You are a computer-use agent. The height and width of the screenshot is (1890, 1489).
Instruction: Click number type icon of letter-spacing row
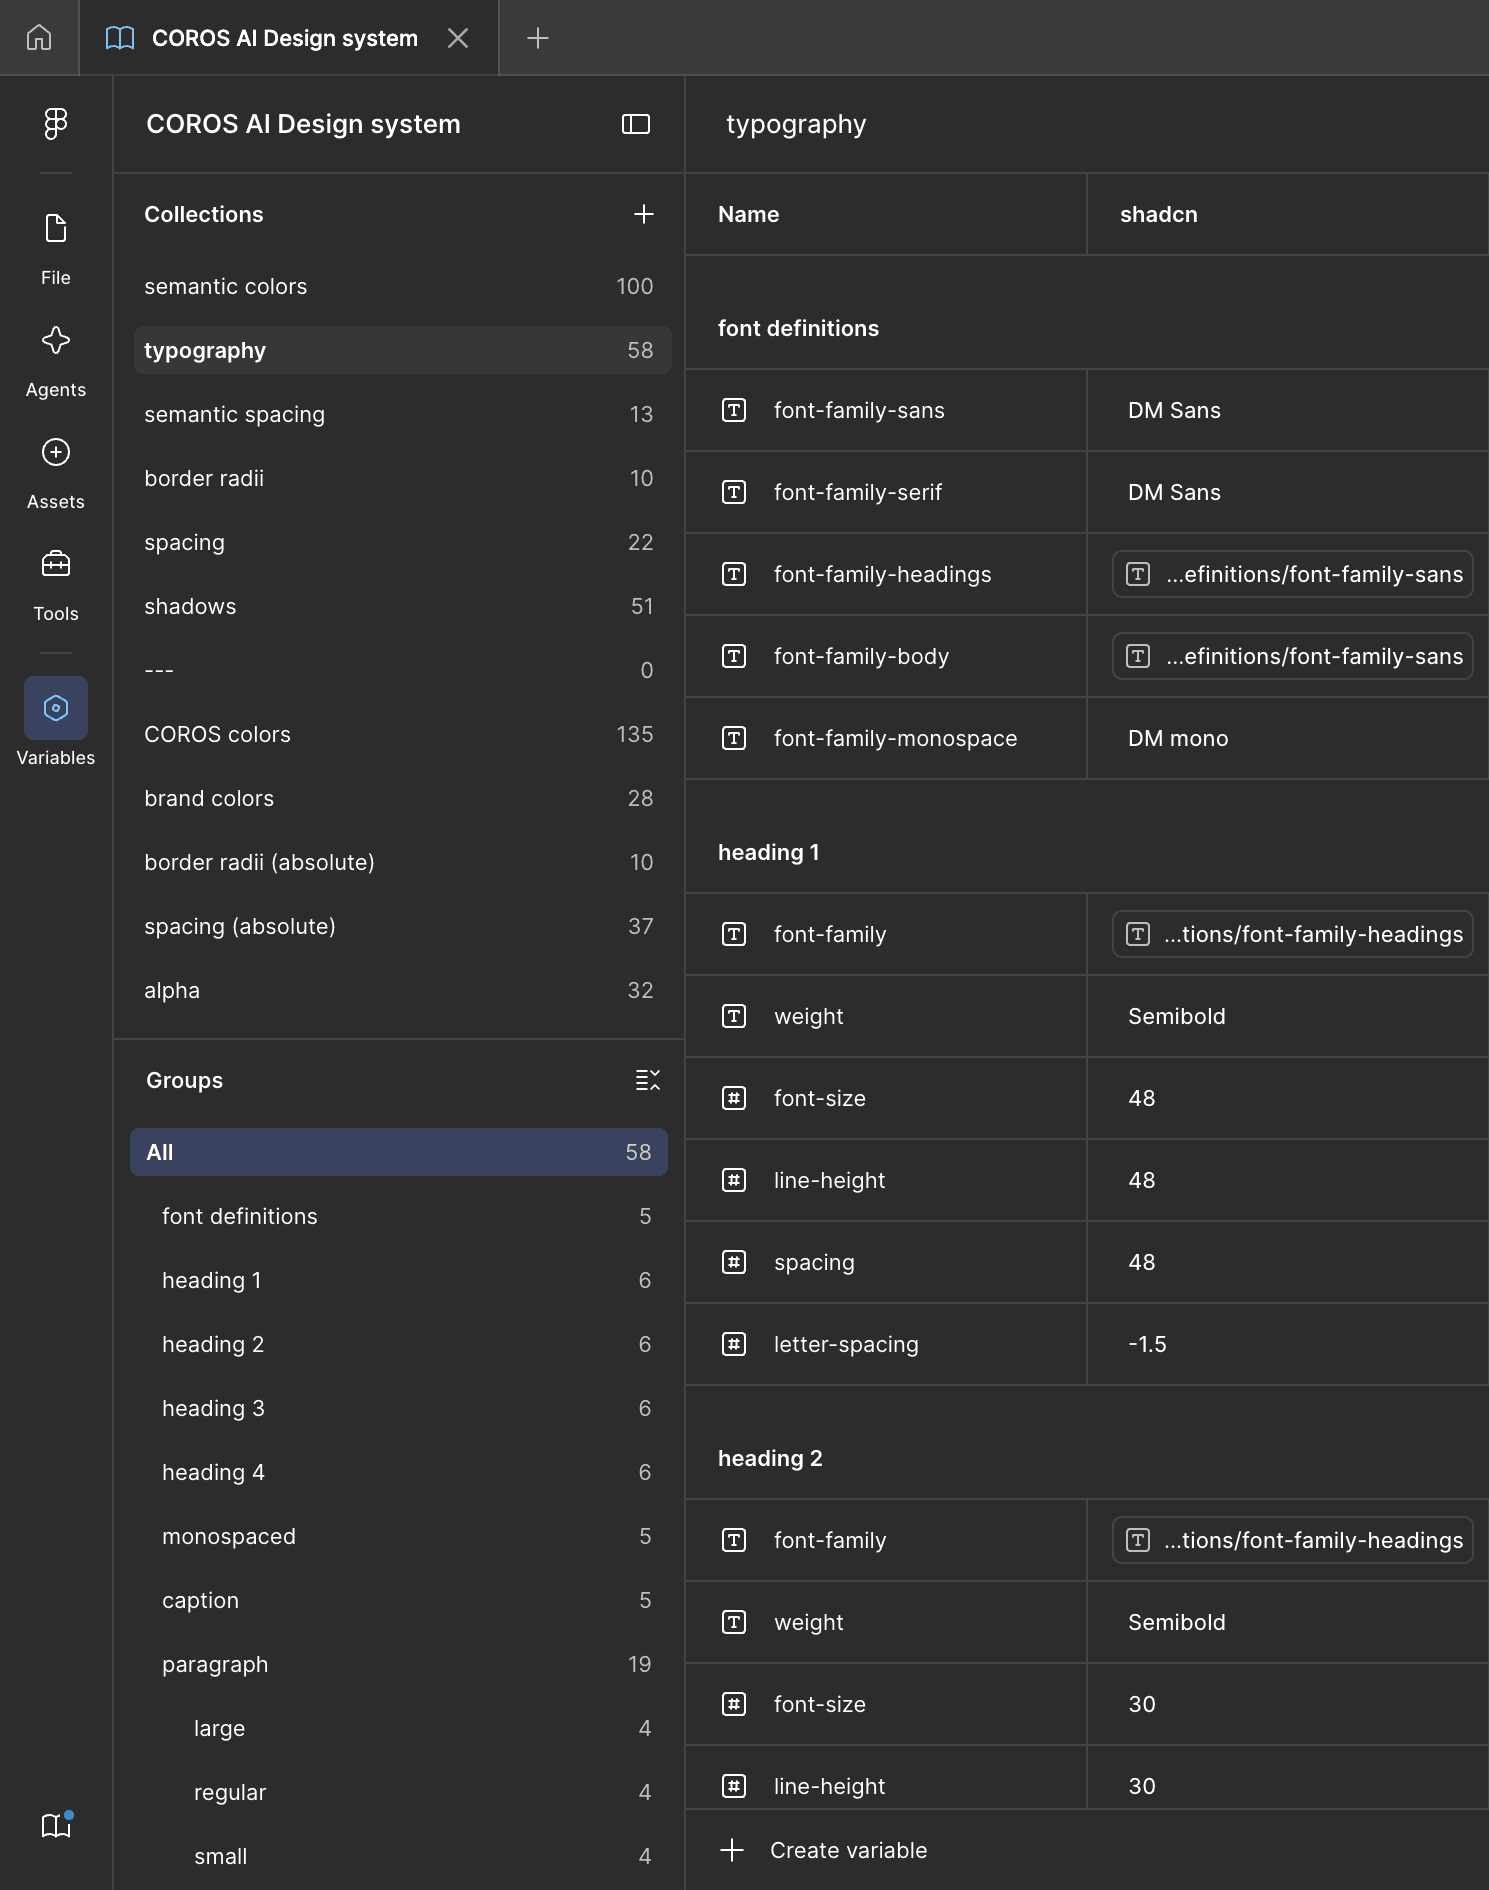point(734,1344)
